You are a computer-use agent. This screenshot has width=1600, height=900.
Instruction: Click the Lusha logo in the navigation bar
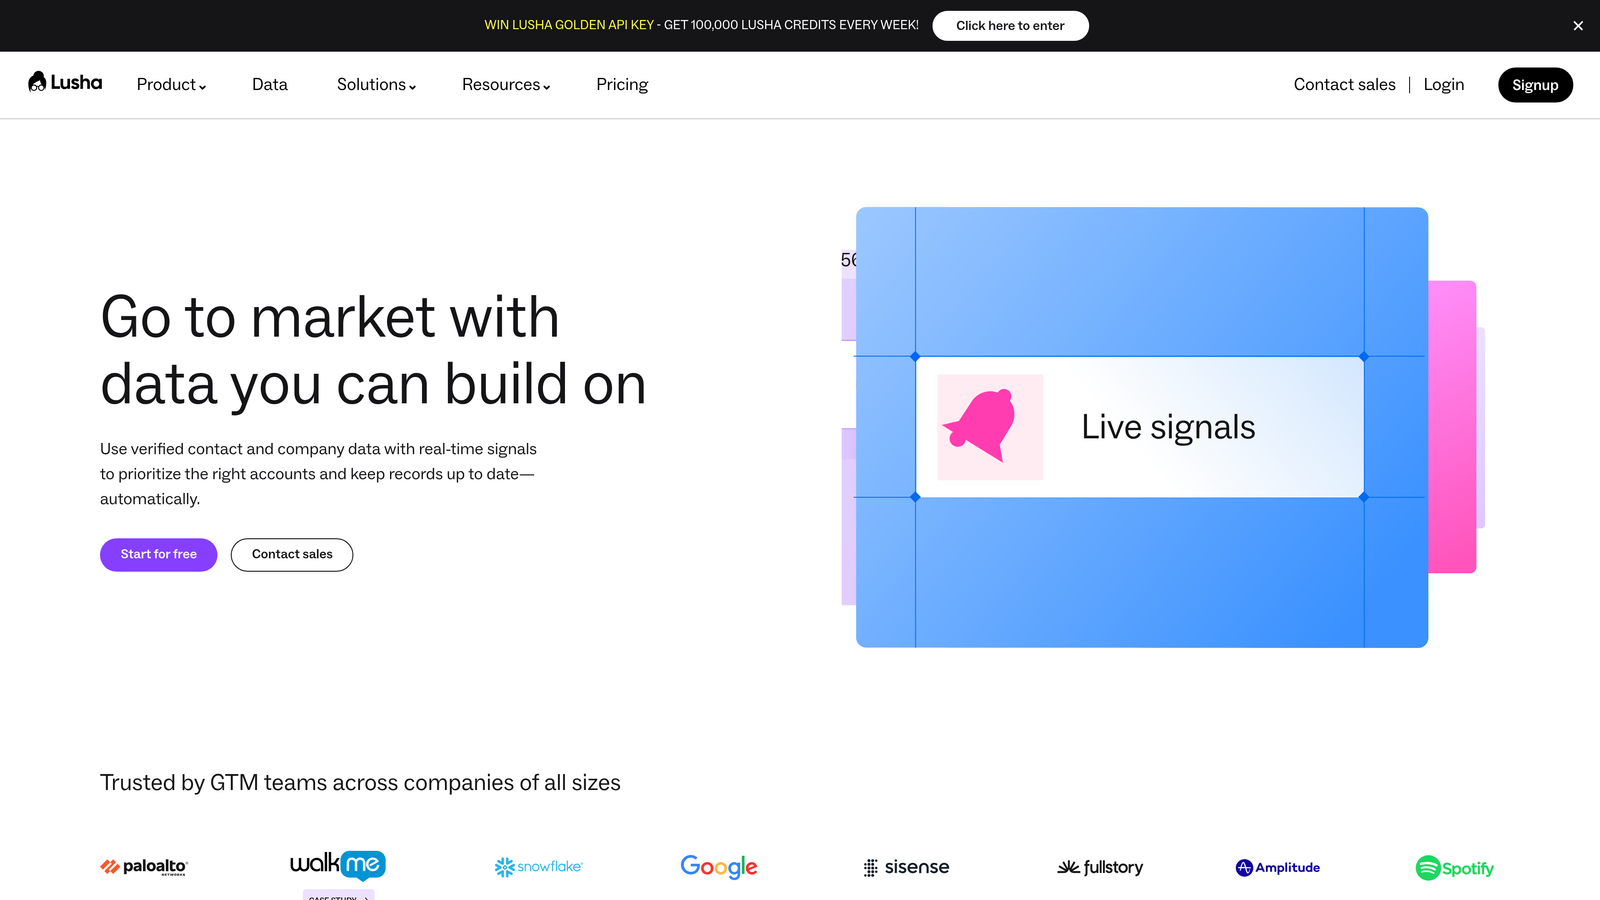tap(64, 84)
